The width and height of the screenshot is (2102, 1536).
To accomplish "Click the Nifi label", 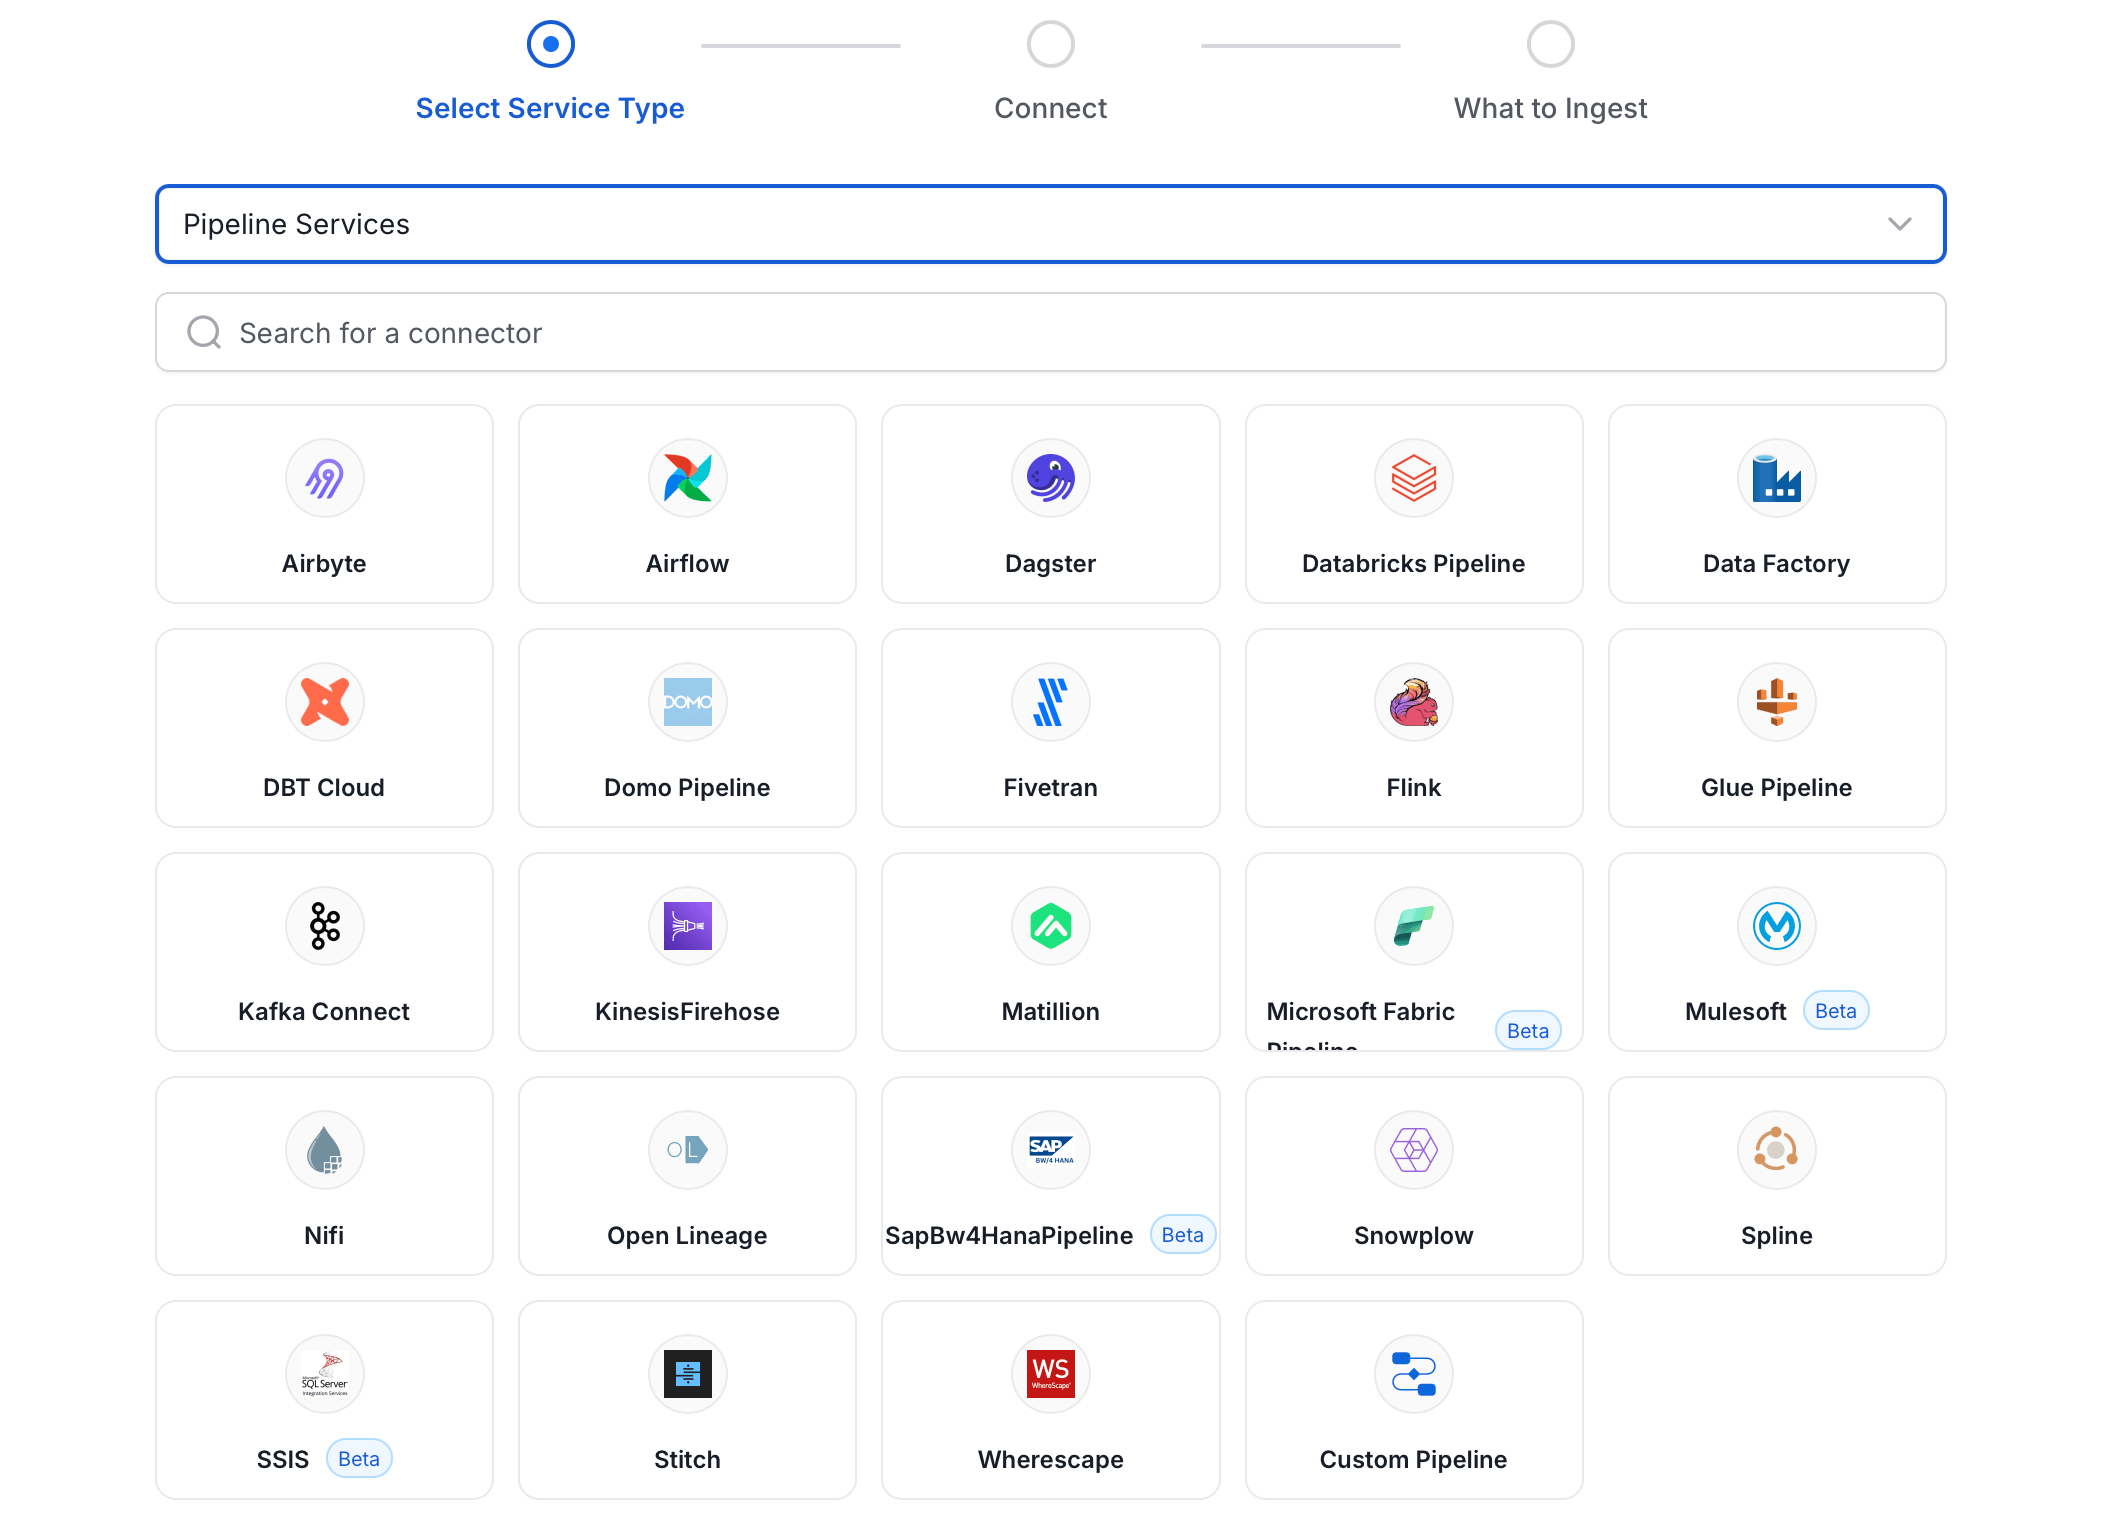I will click(x=324, y=1236).
